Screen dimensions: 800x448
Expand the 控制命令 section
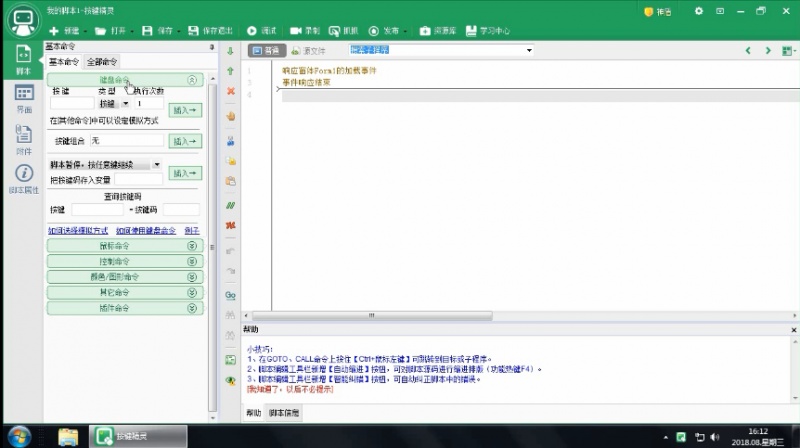pyautogui.click(x=192, y=261)
